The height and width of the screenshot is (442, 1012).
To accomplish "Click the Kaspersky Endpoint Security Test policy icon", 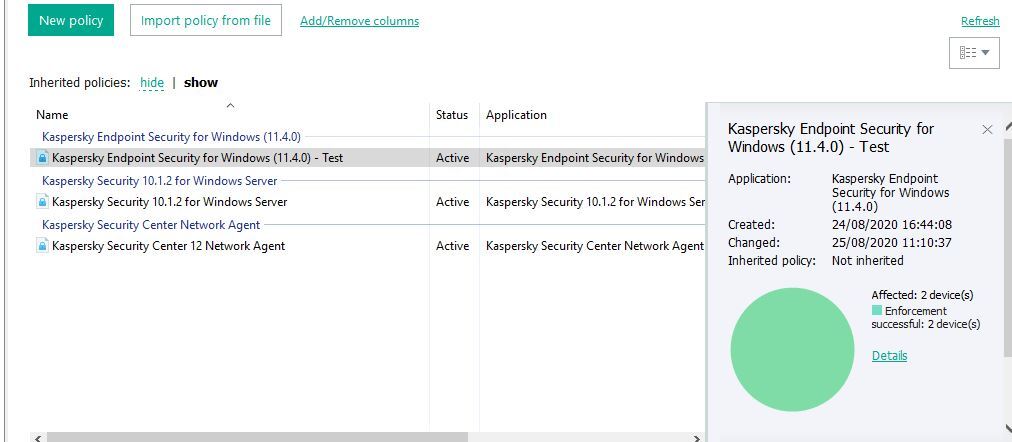I will (x=43, y=158).
